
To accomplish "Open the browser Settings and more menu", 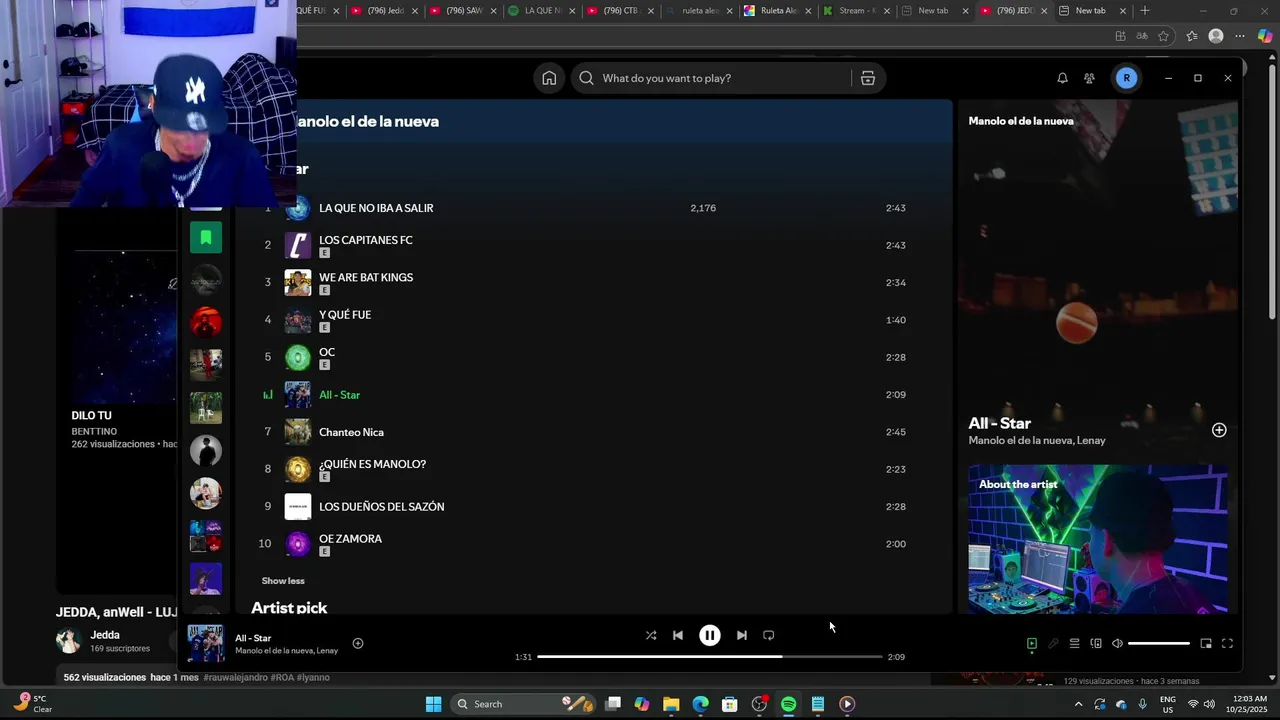I will (1240, 36).
